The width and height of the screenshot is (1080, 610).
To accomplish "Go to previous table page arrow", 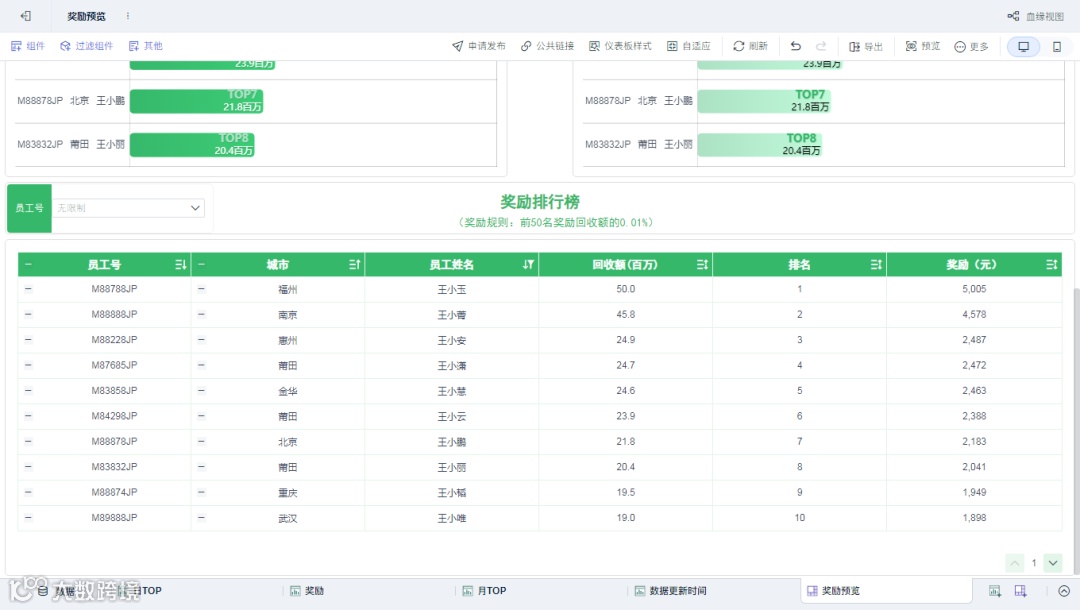I will pos(1015,563).
